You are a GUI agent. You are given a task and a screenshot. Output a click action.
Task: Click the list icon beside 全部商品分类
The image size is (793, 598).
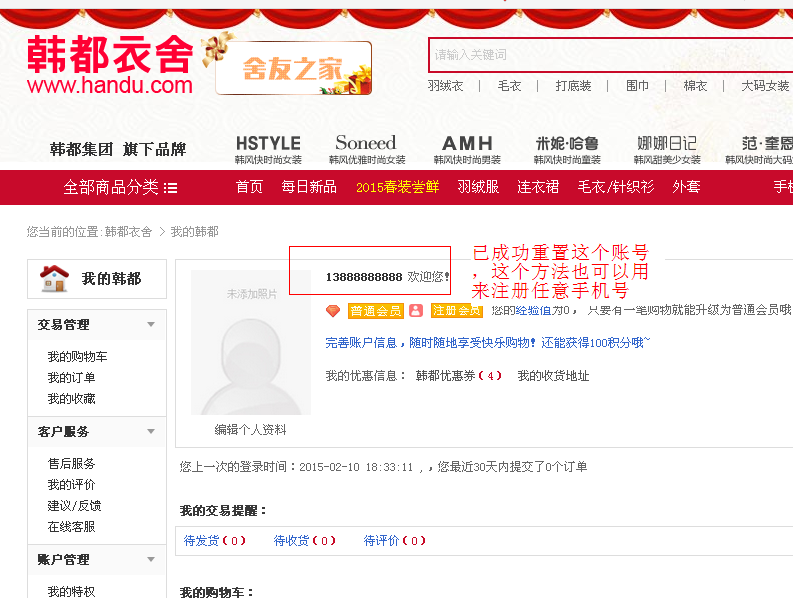coord(170,188)
